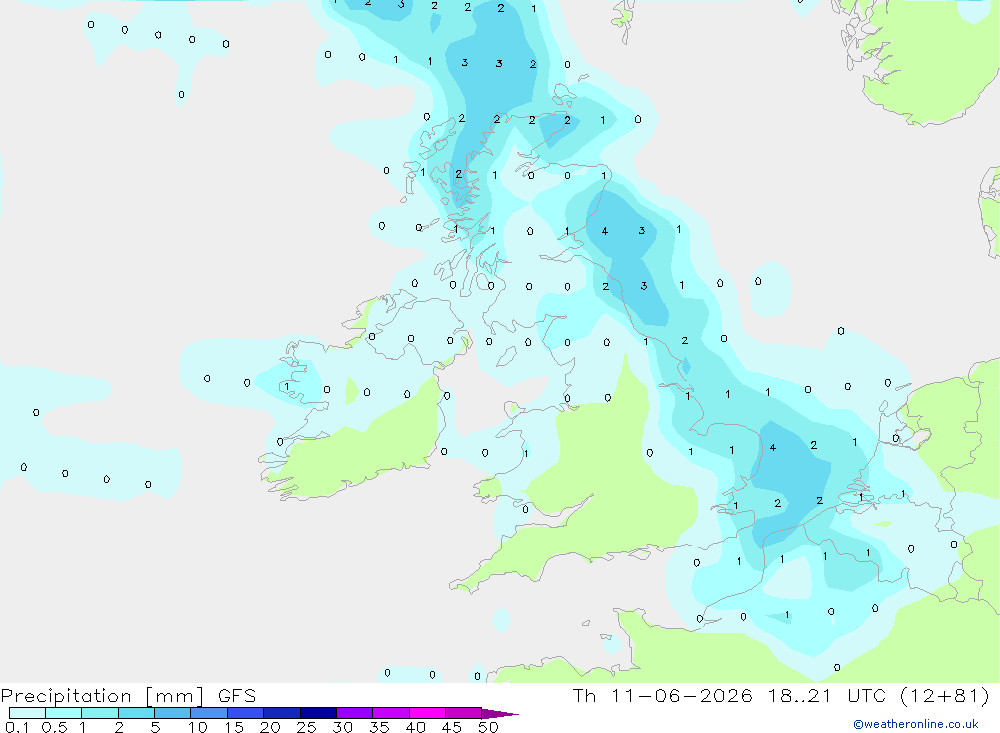
Task: Click the '45' legend scale label
Action: [452, 727]
